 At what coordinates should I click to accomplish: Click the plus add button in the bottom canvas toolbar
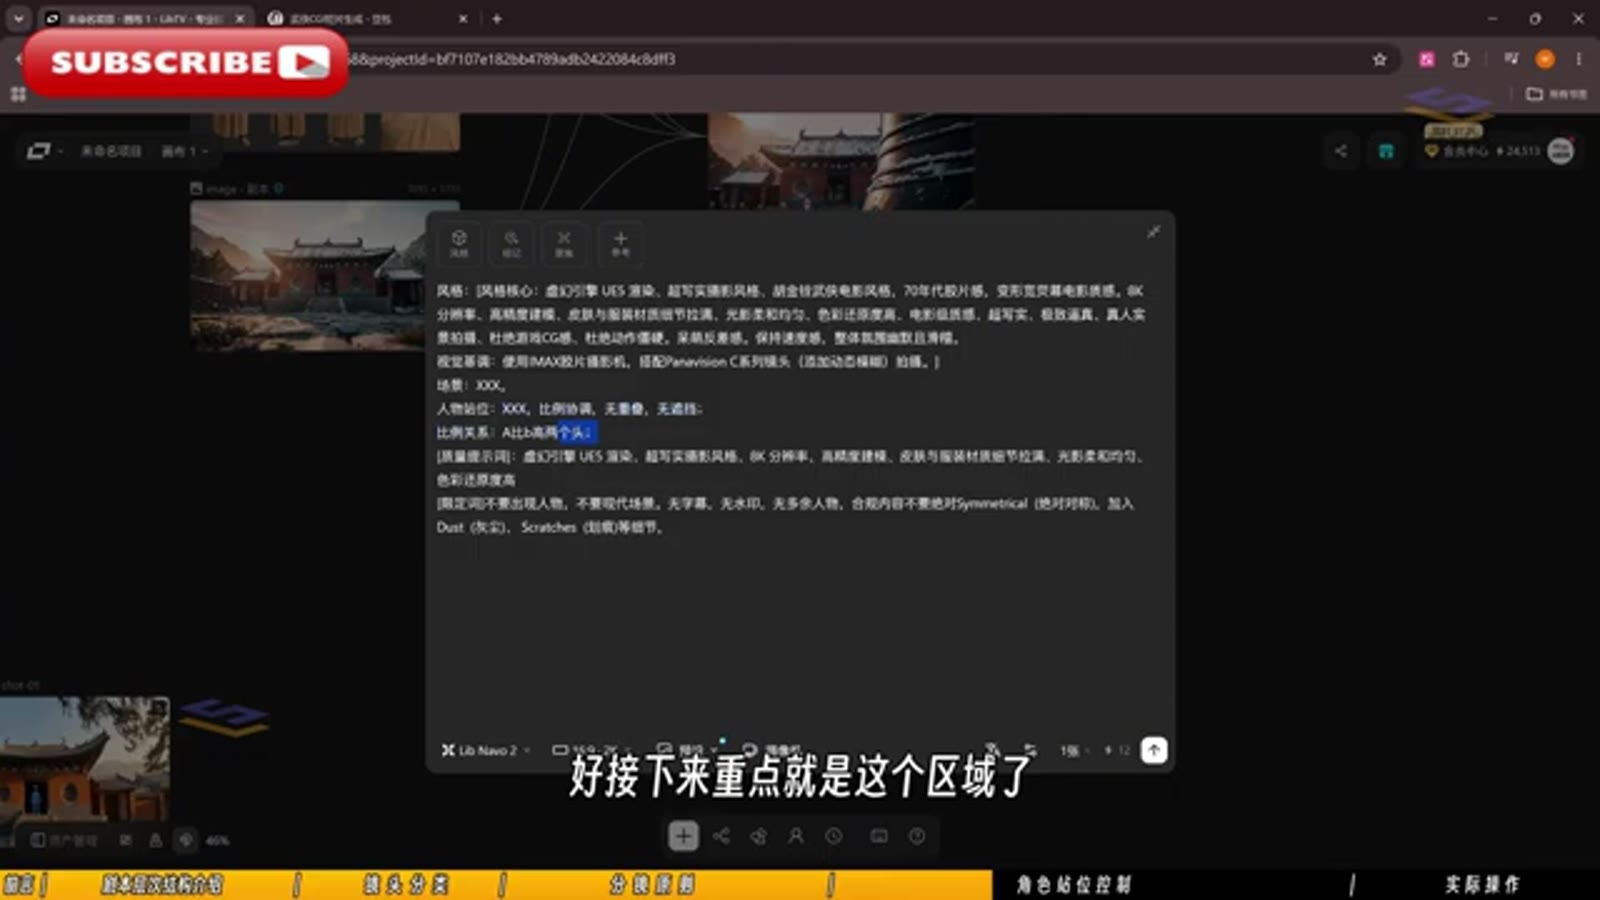[683, 836]
